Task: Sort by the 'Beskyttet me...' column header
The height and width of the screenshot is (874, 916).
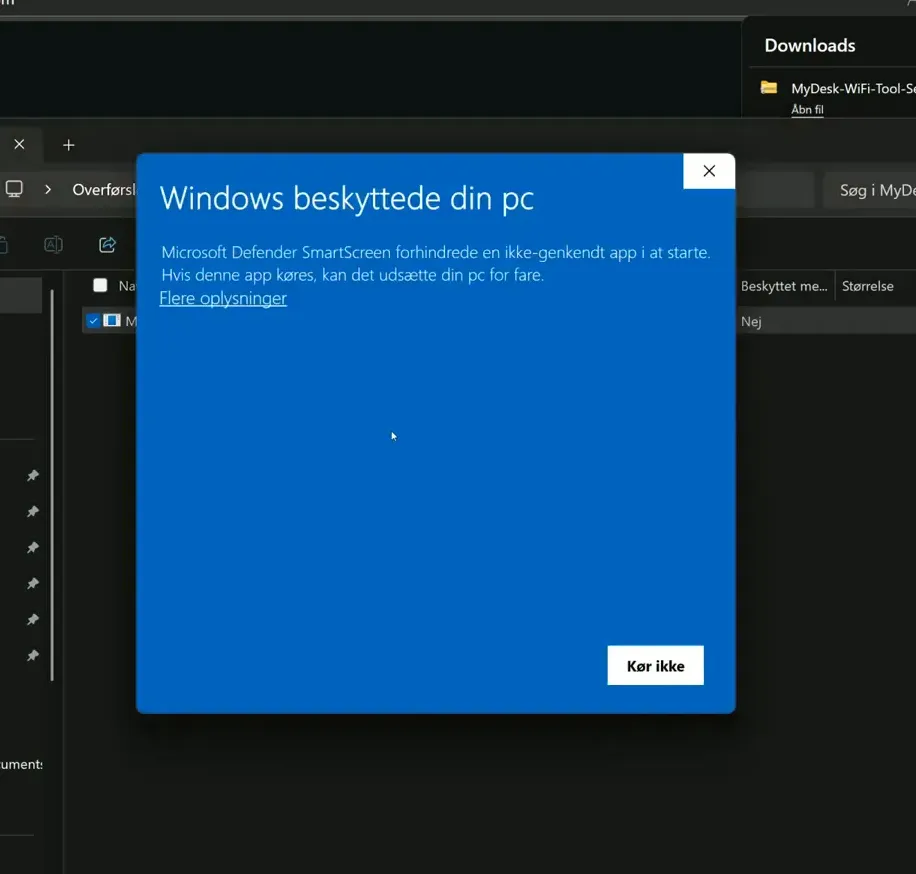Action: pos(784,286)
